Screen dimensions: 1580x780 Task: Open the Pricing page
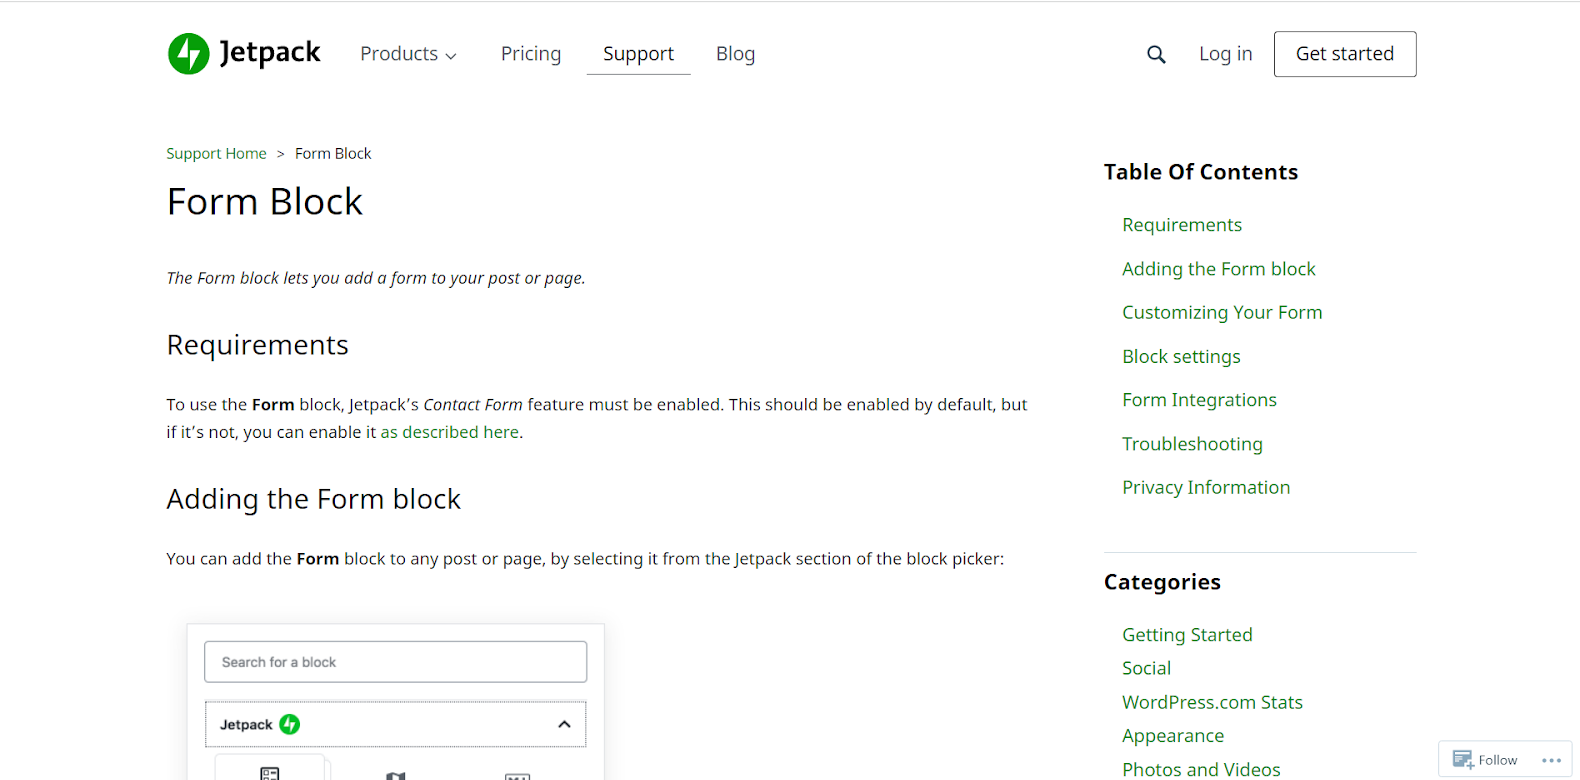point(531,54)
